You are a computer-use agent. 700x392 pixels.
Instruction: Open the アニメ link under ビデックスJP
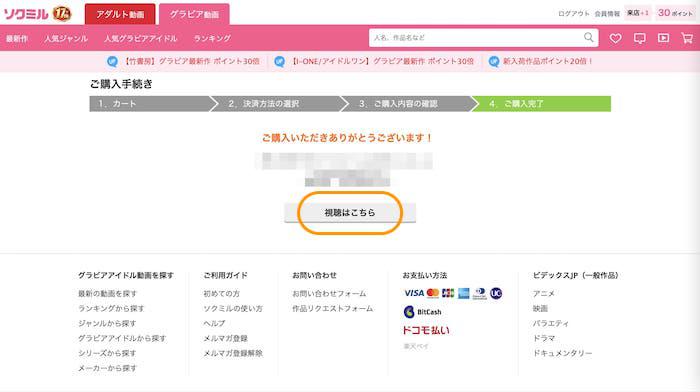pos(544,293)
